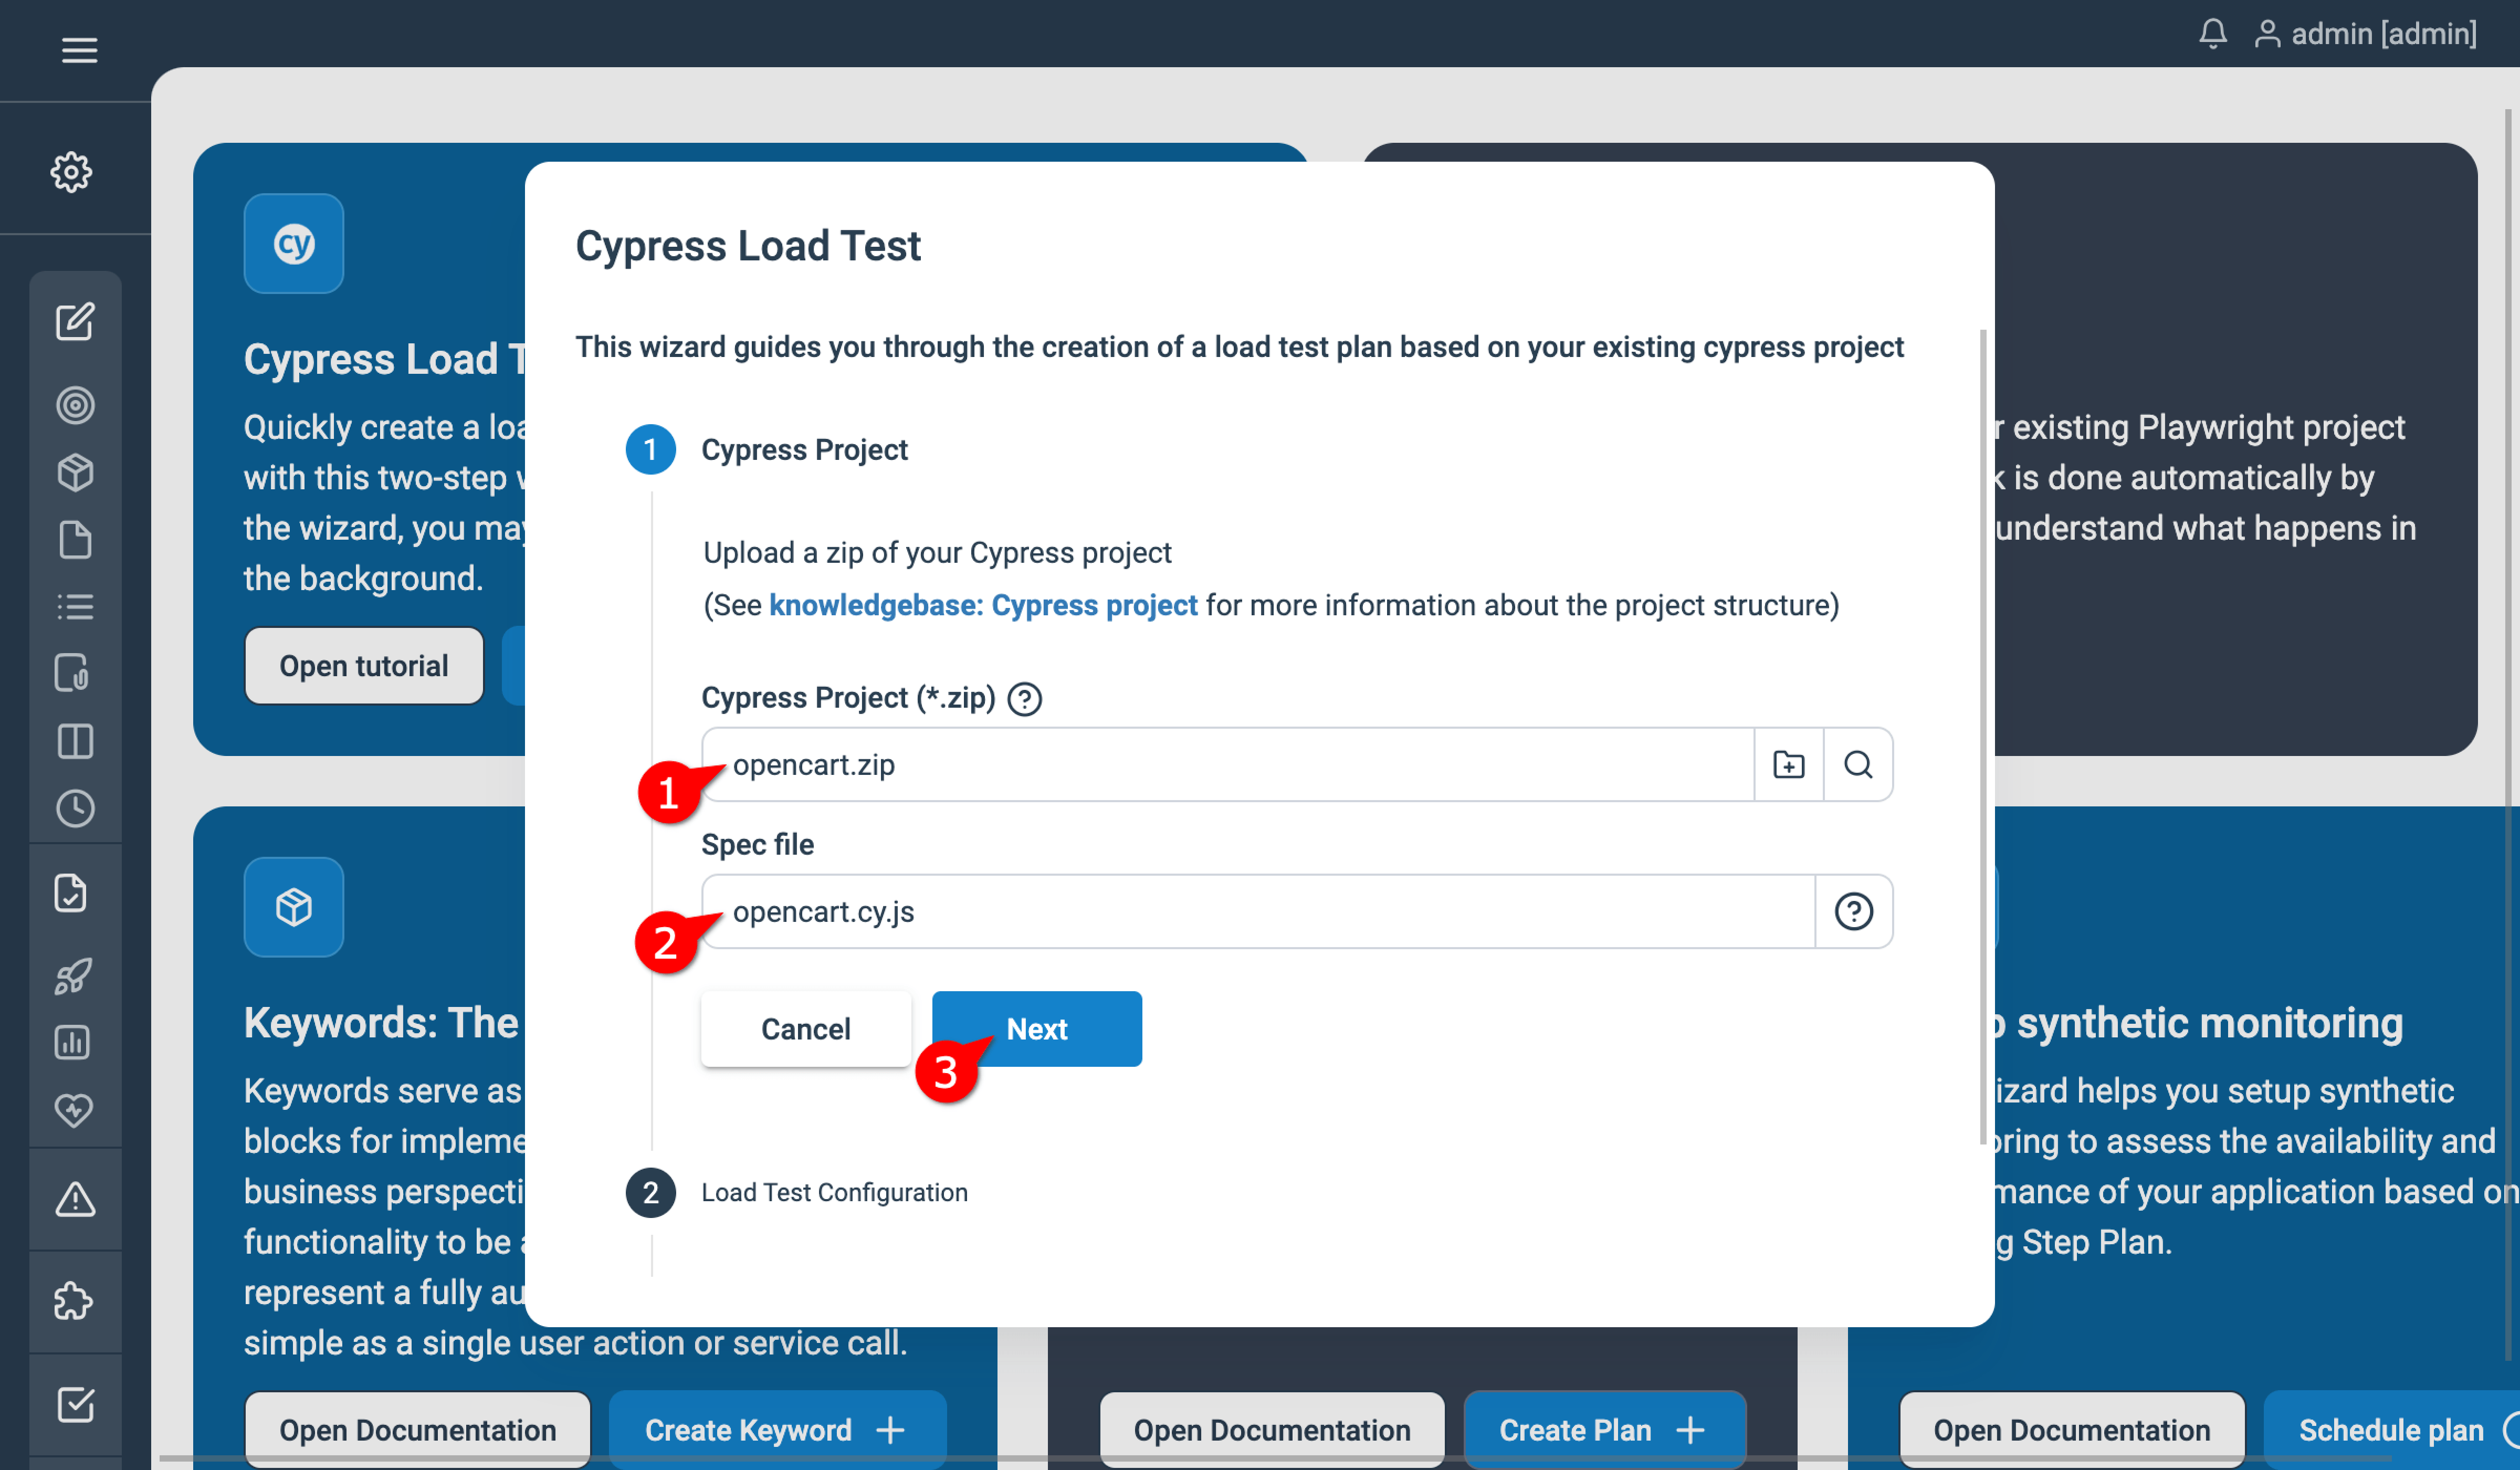Click the help icon next to Spec file field
Screen dimensions: 2520x1470
(x=1855, y=911)
